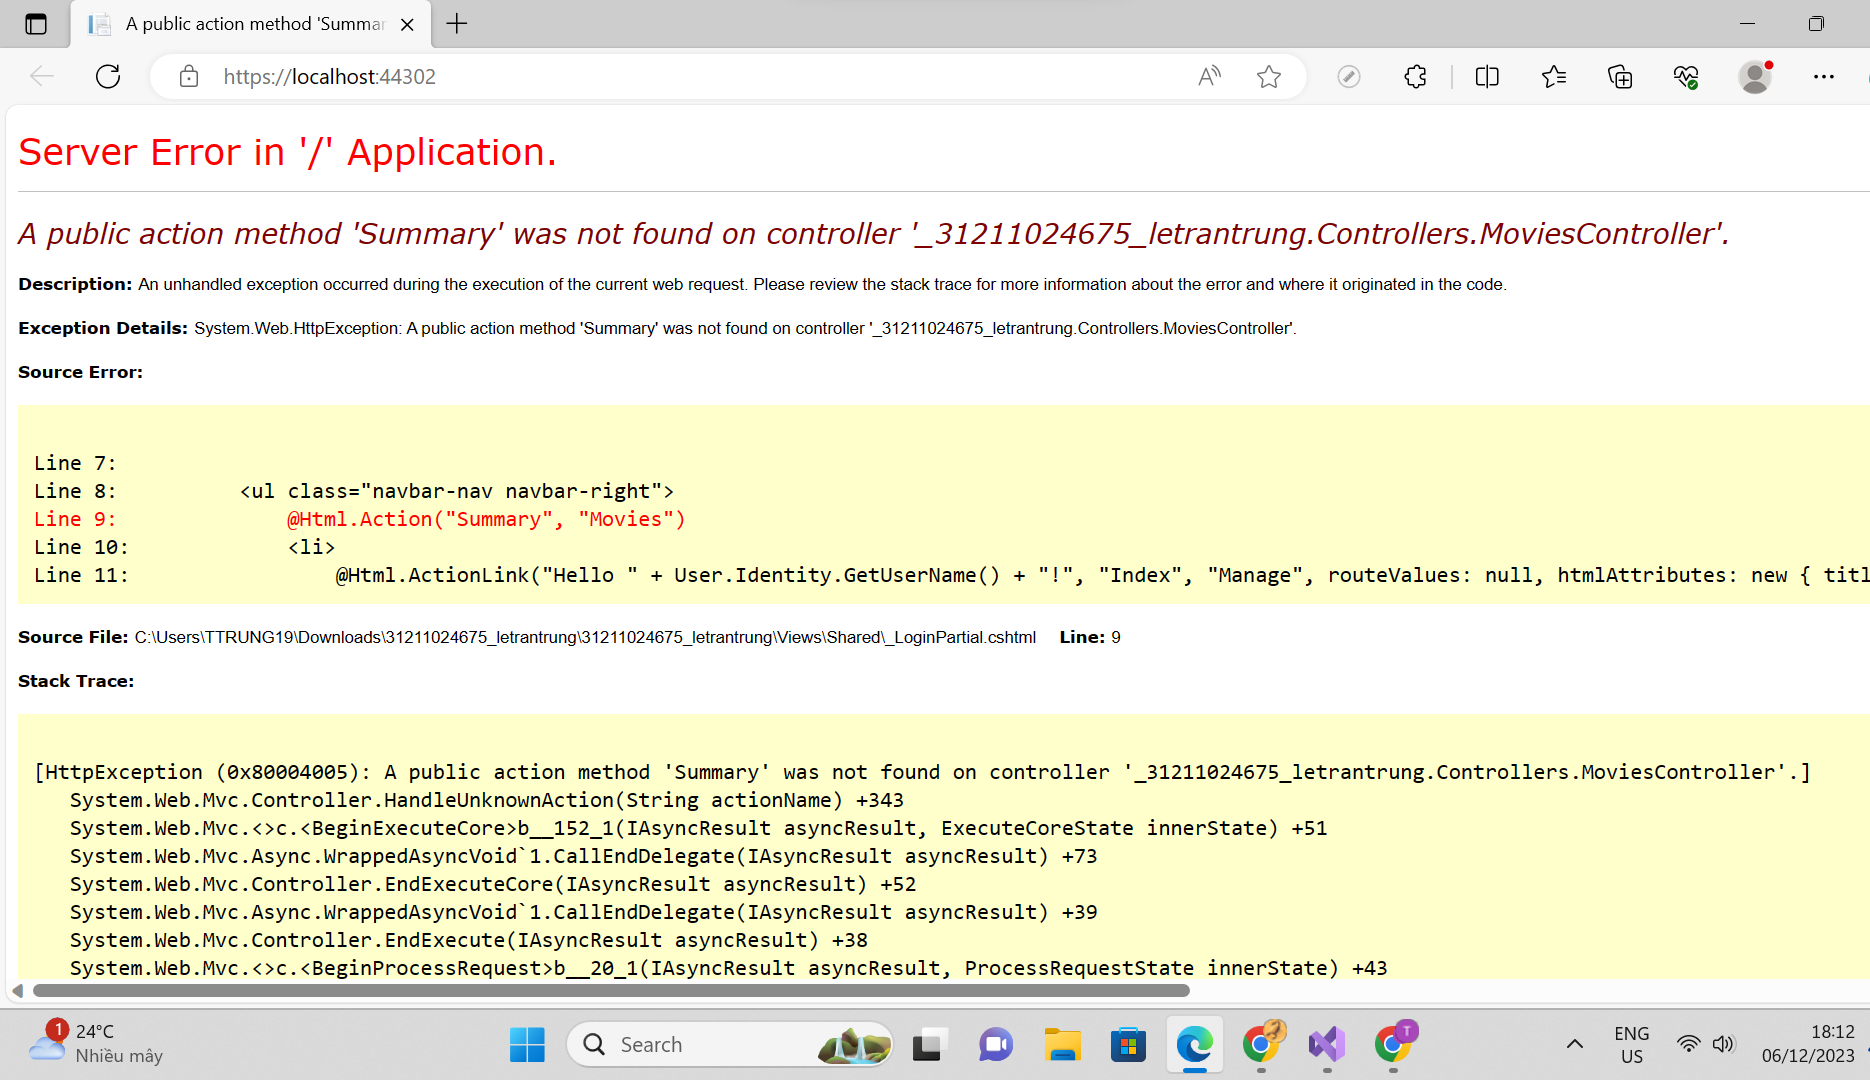The image size is (1870, 1080).
Task: Open the user profile avatar
Action: (1755, 77)
